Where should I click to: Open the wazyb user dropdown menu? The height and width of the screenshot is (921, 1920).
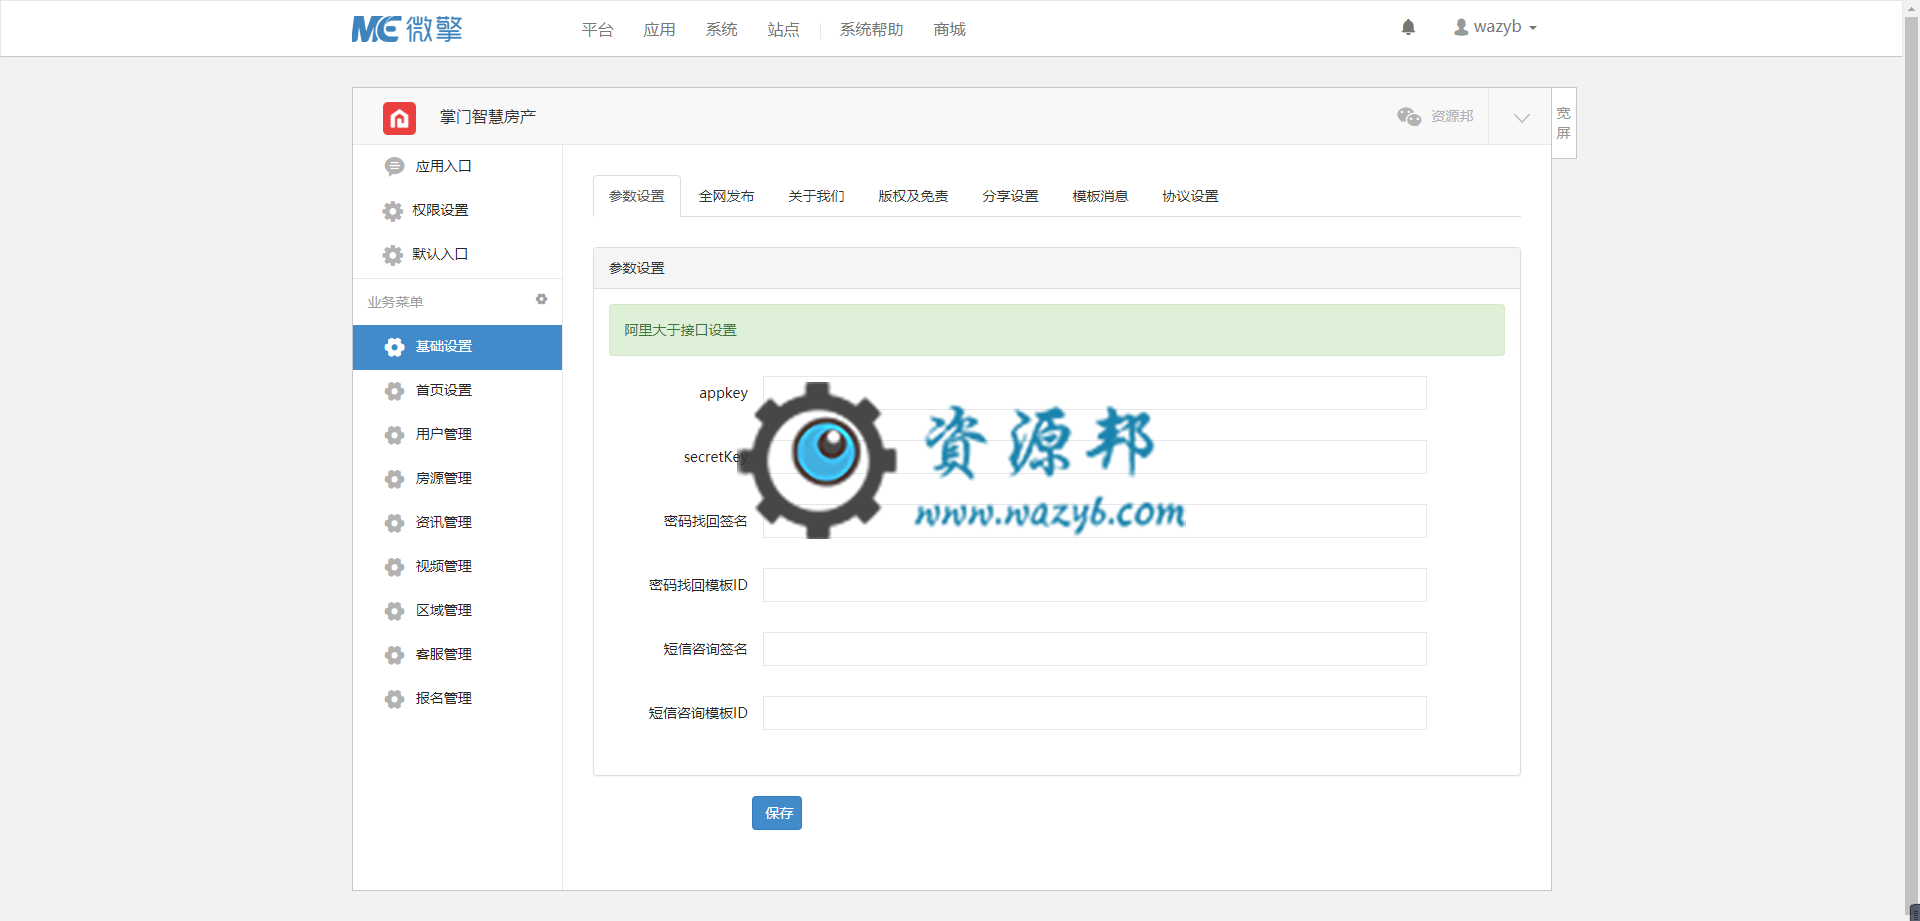point(1496,27)
